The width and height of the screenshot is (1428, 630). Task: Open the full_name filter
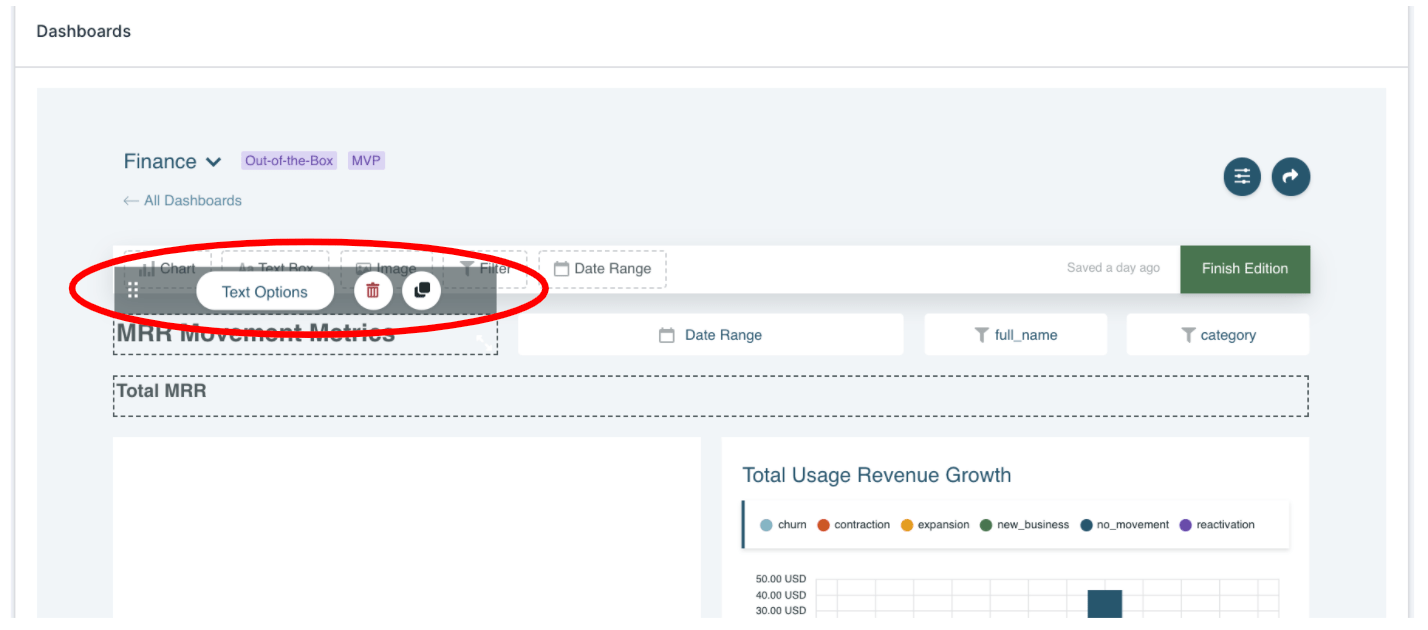click(x=1015, y=335)
